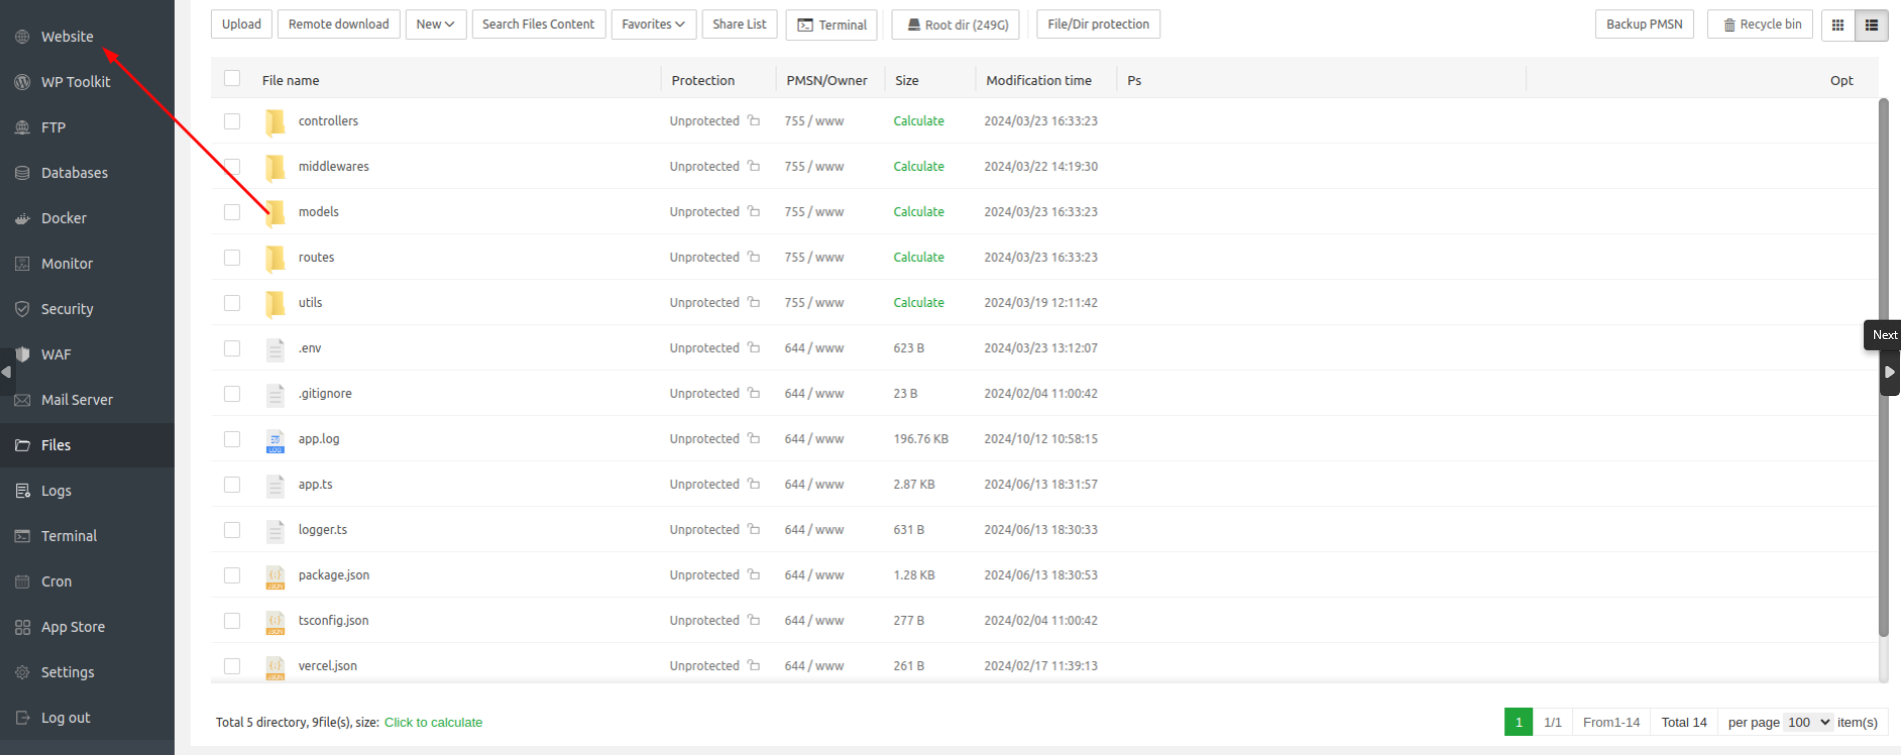Click the 'Click to calculate' size link
Screen dimensions: 1901x755
click(x=433, y=722)
